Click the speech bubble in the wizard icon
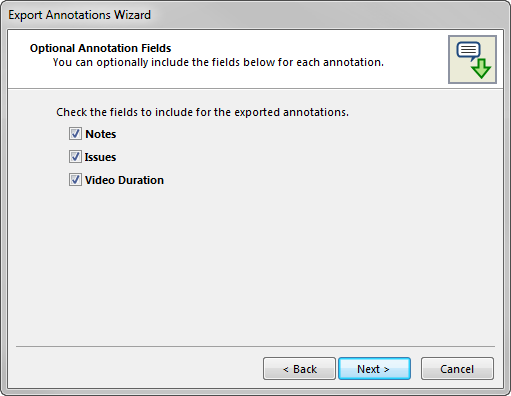The height and width of the screenshot is (396, 511). tap(468, 51)
